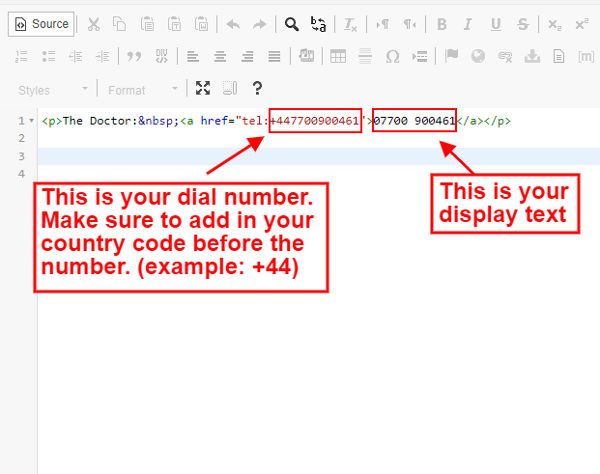This screenshot has width=600, height=474.
Task: Set text direction left-to-right
Action: coord(382,24)
